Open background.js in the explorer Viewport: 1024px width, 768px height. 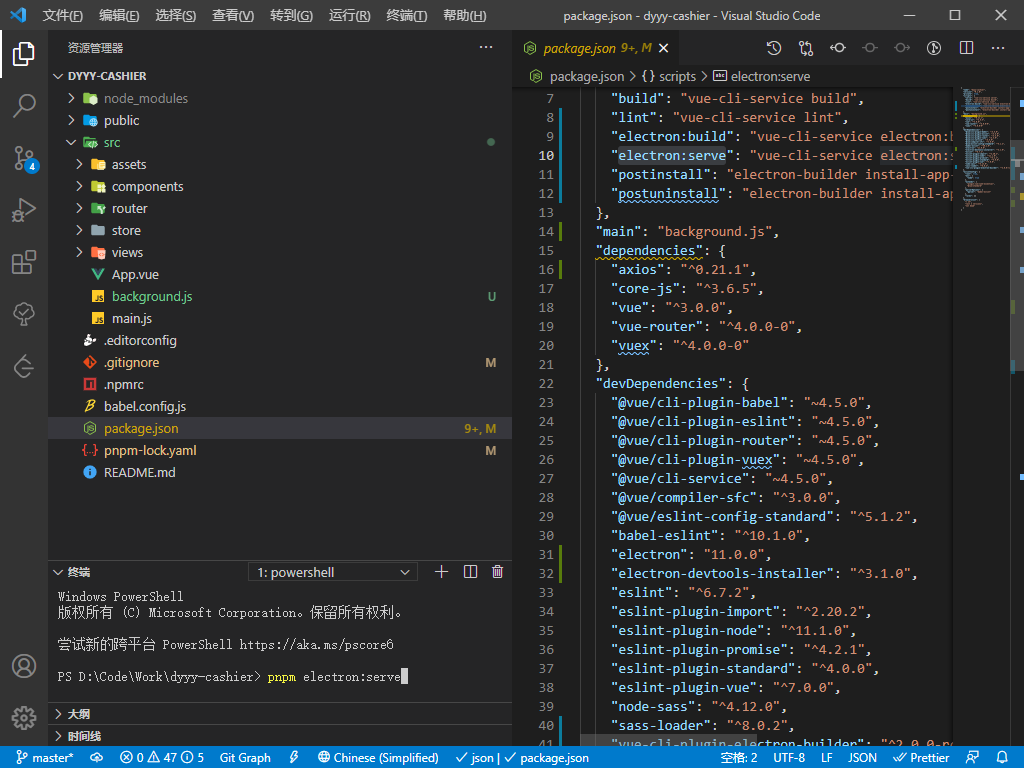pyautogui.click(x=152, y=296)
